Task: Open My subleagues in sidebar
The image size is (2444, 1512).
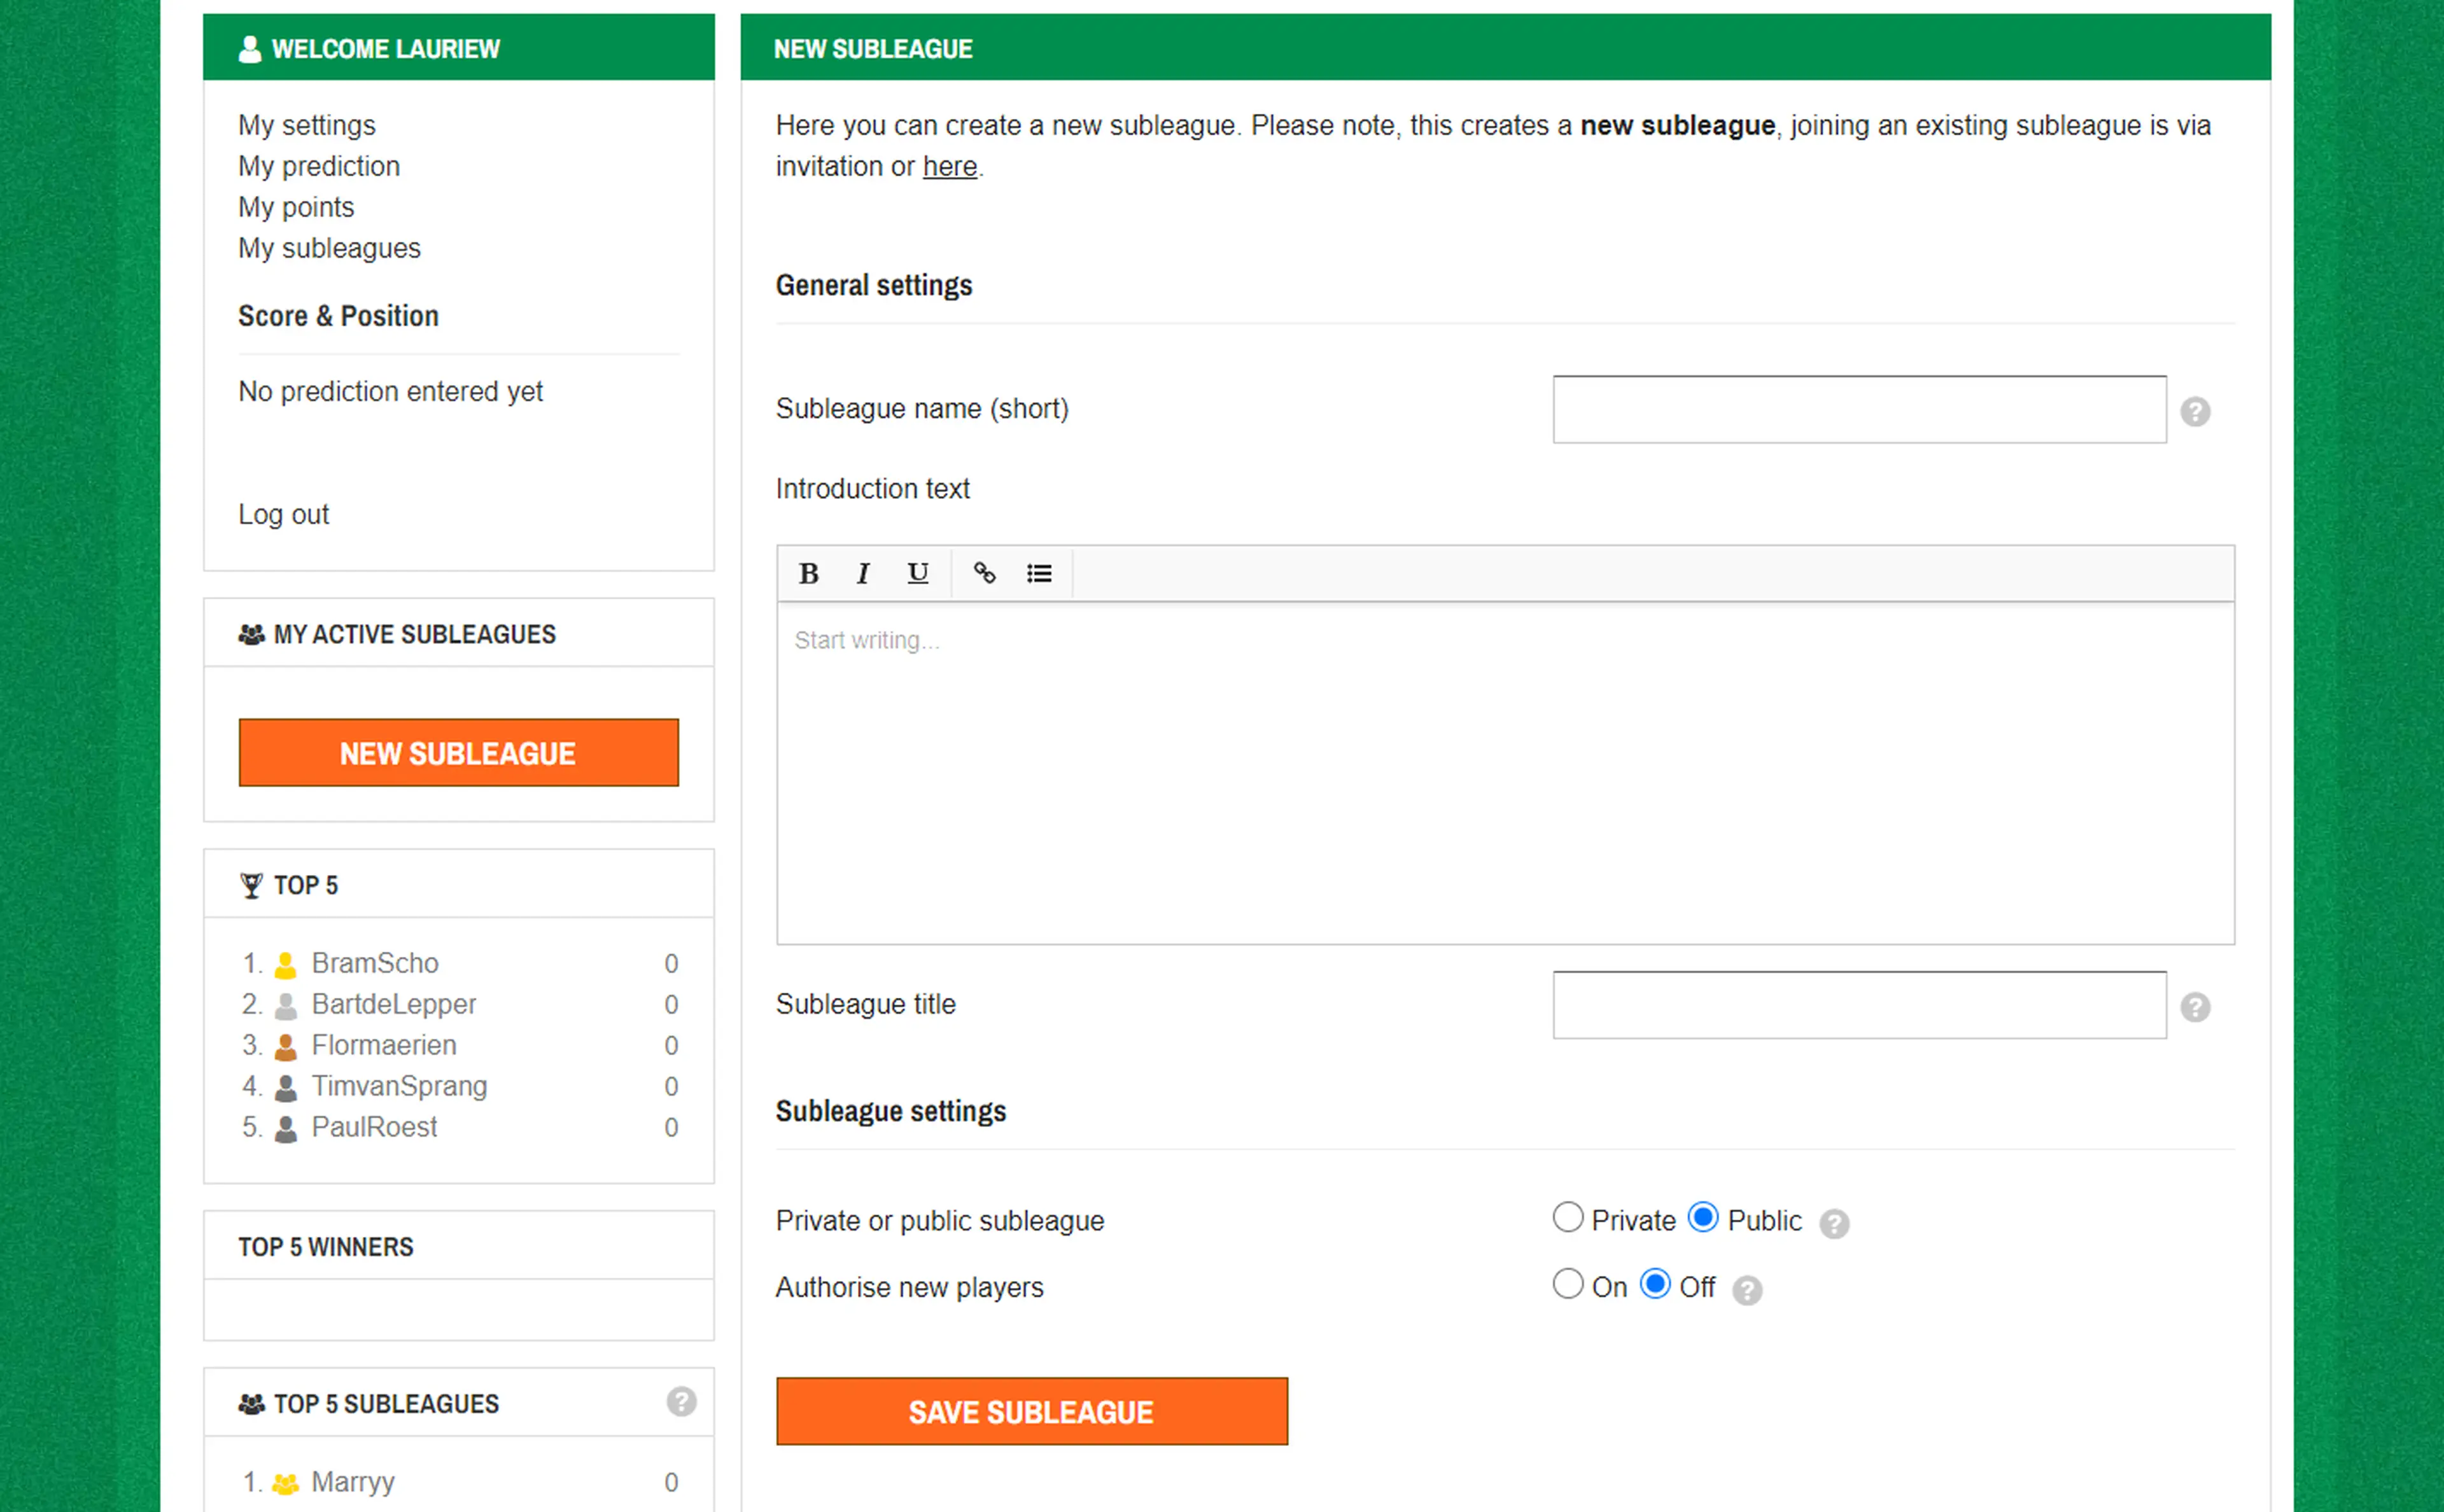Action: [329, 248]
